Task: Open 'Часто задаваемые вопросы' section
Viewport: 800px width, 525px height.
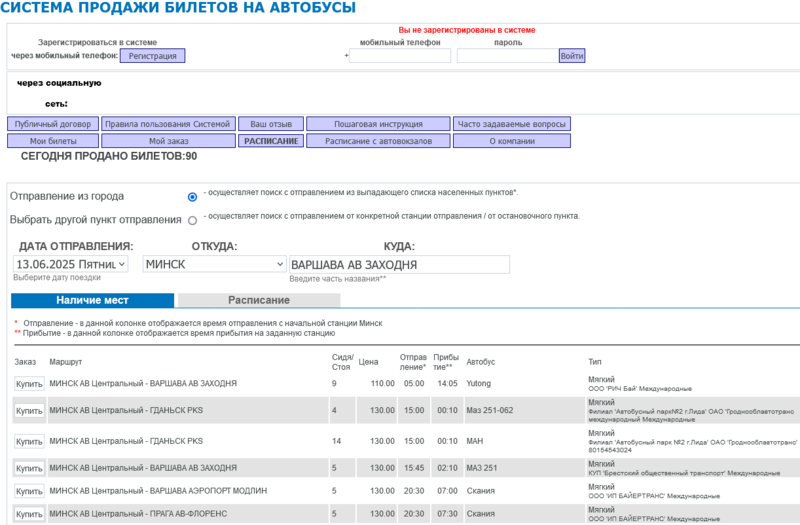Action: (x=511, y=124)
